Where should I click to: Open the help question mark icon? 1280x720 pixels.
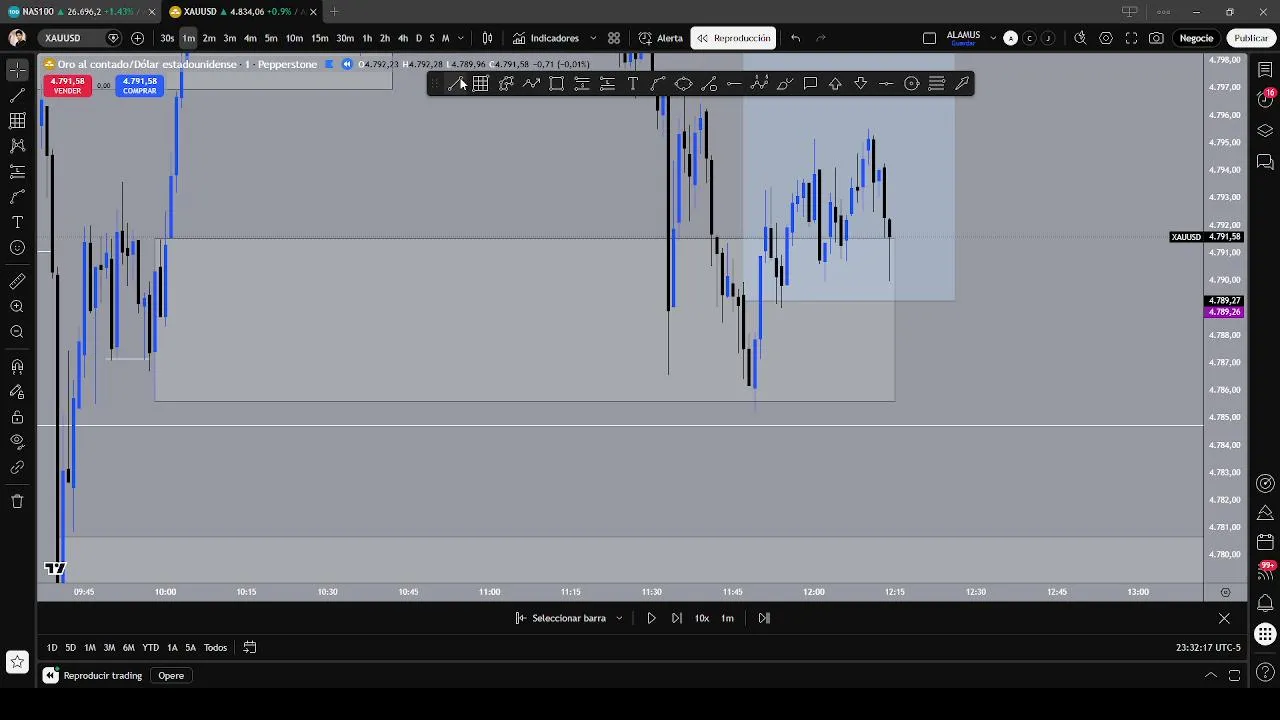(1265, 672)
